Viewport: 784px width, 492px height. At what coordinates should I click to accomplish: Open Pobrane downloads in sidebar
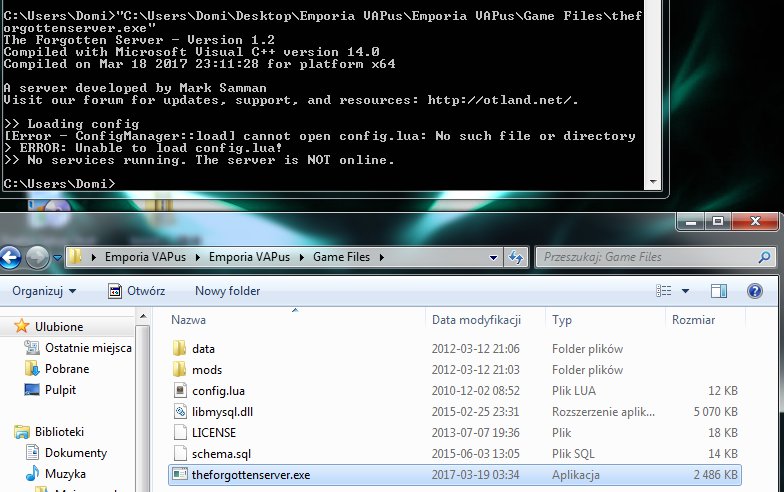tap(67, 368)
